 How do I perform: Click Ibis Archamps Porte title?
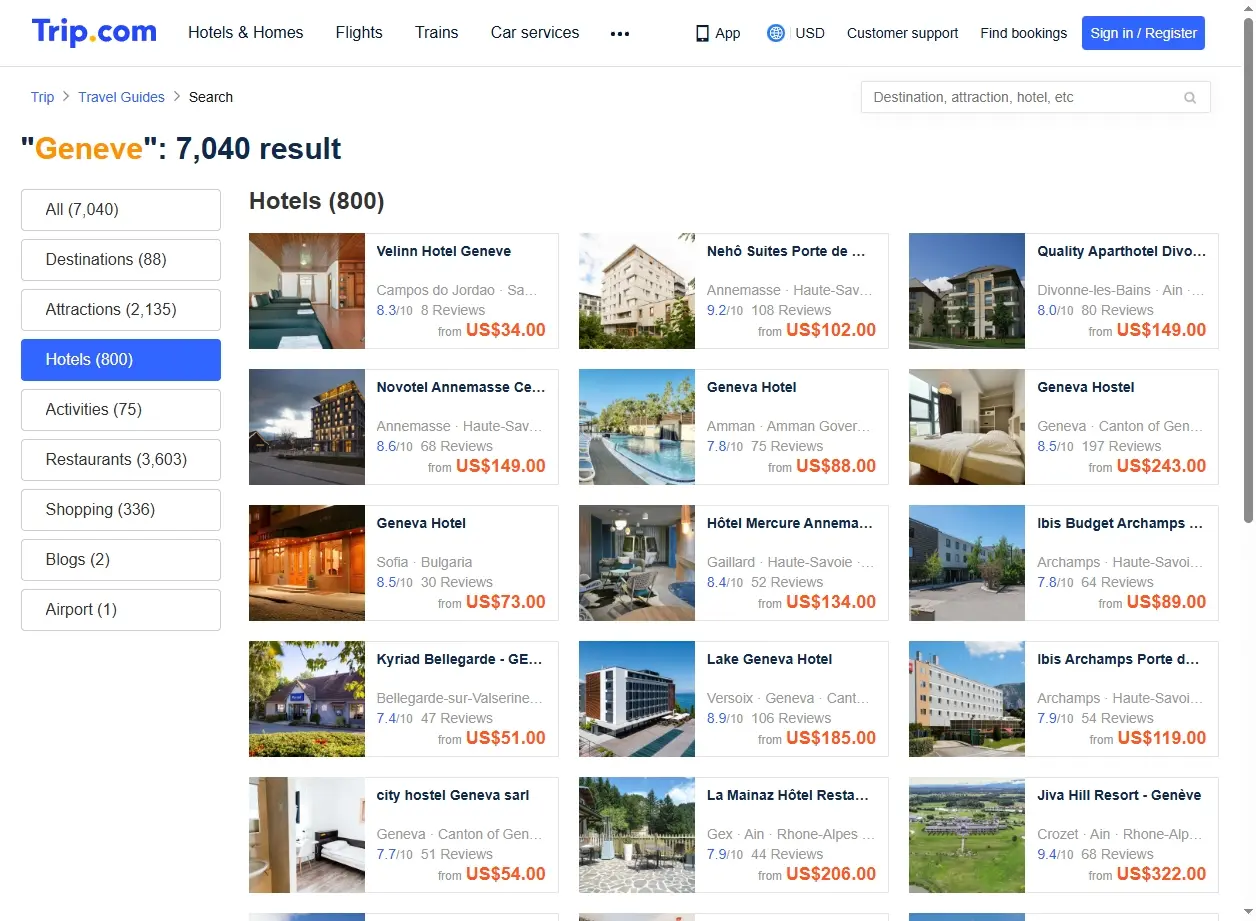click(1118, 659)
